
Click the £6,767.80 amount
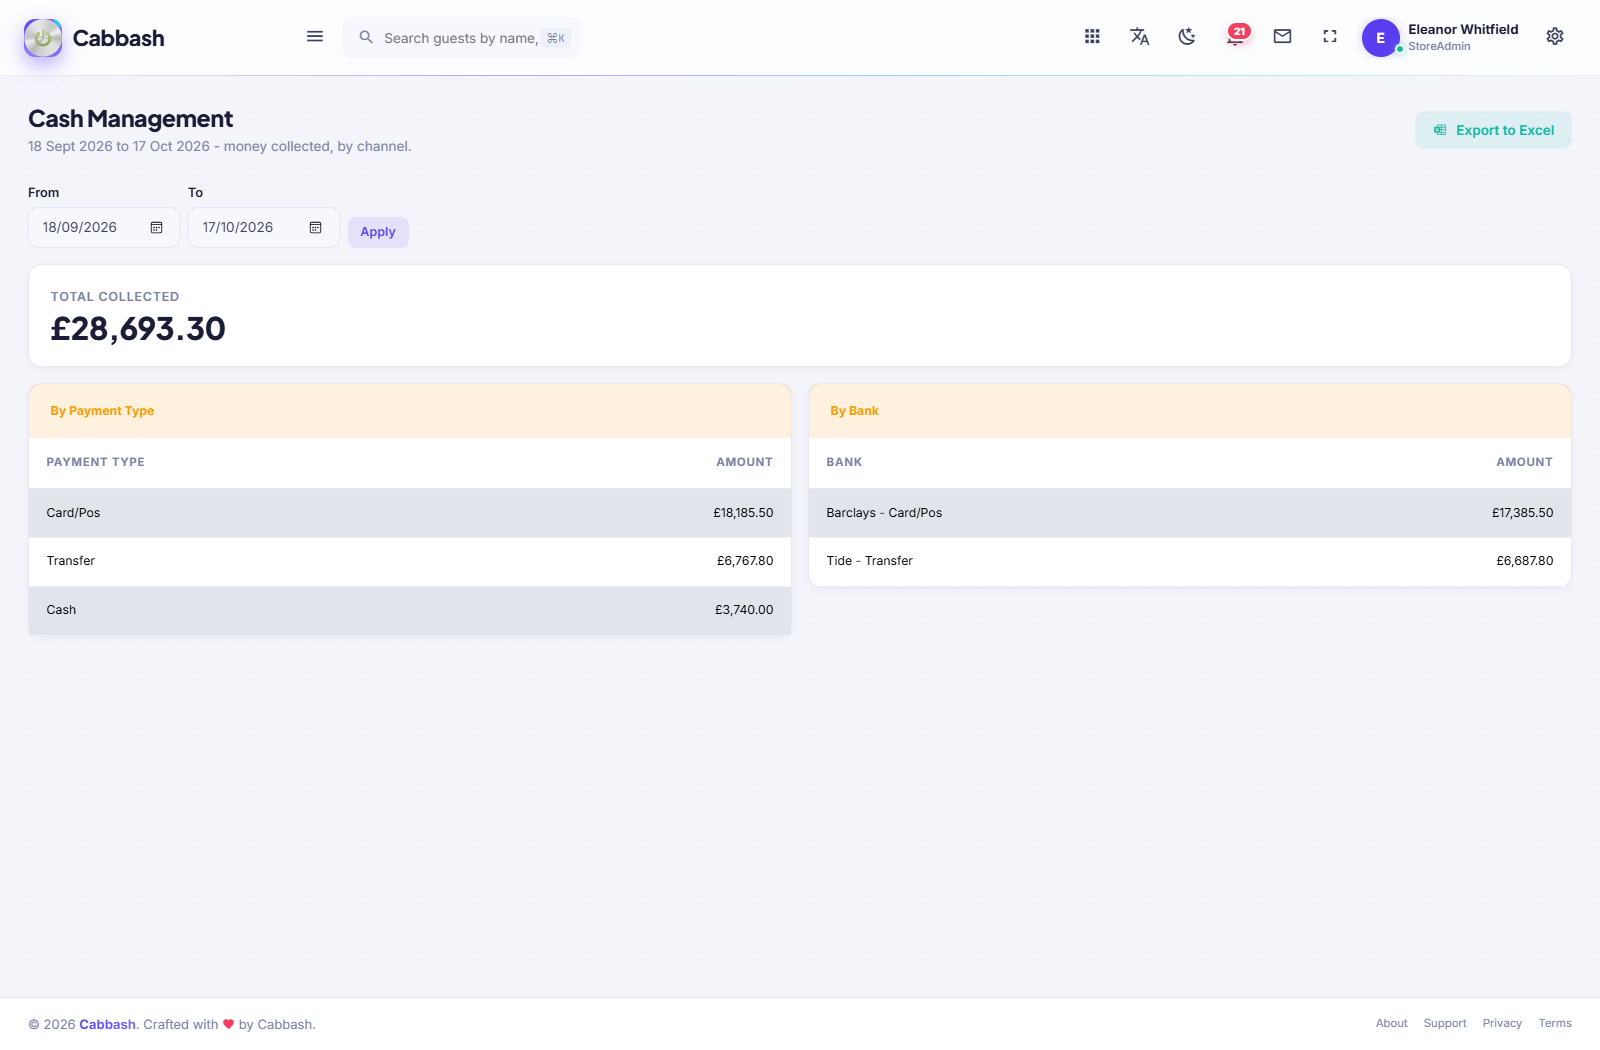click(x=745, y=561)
